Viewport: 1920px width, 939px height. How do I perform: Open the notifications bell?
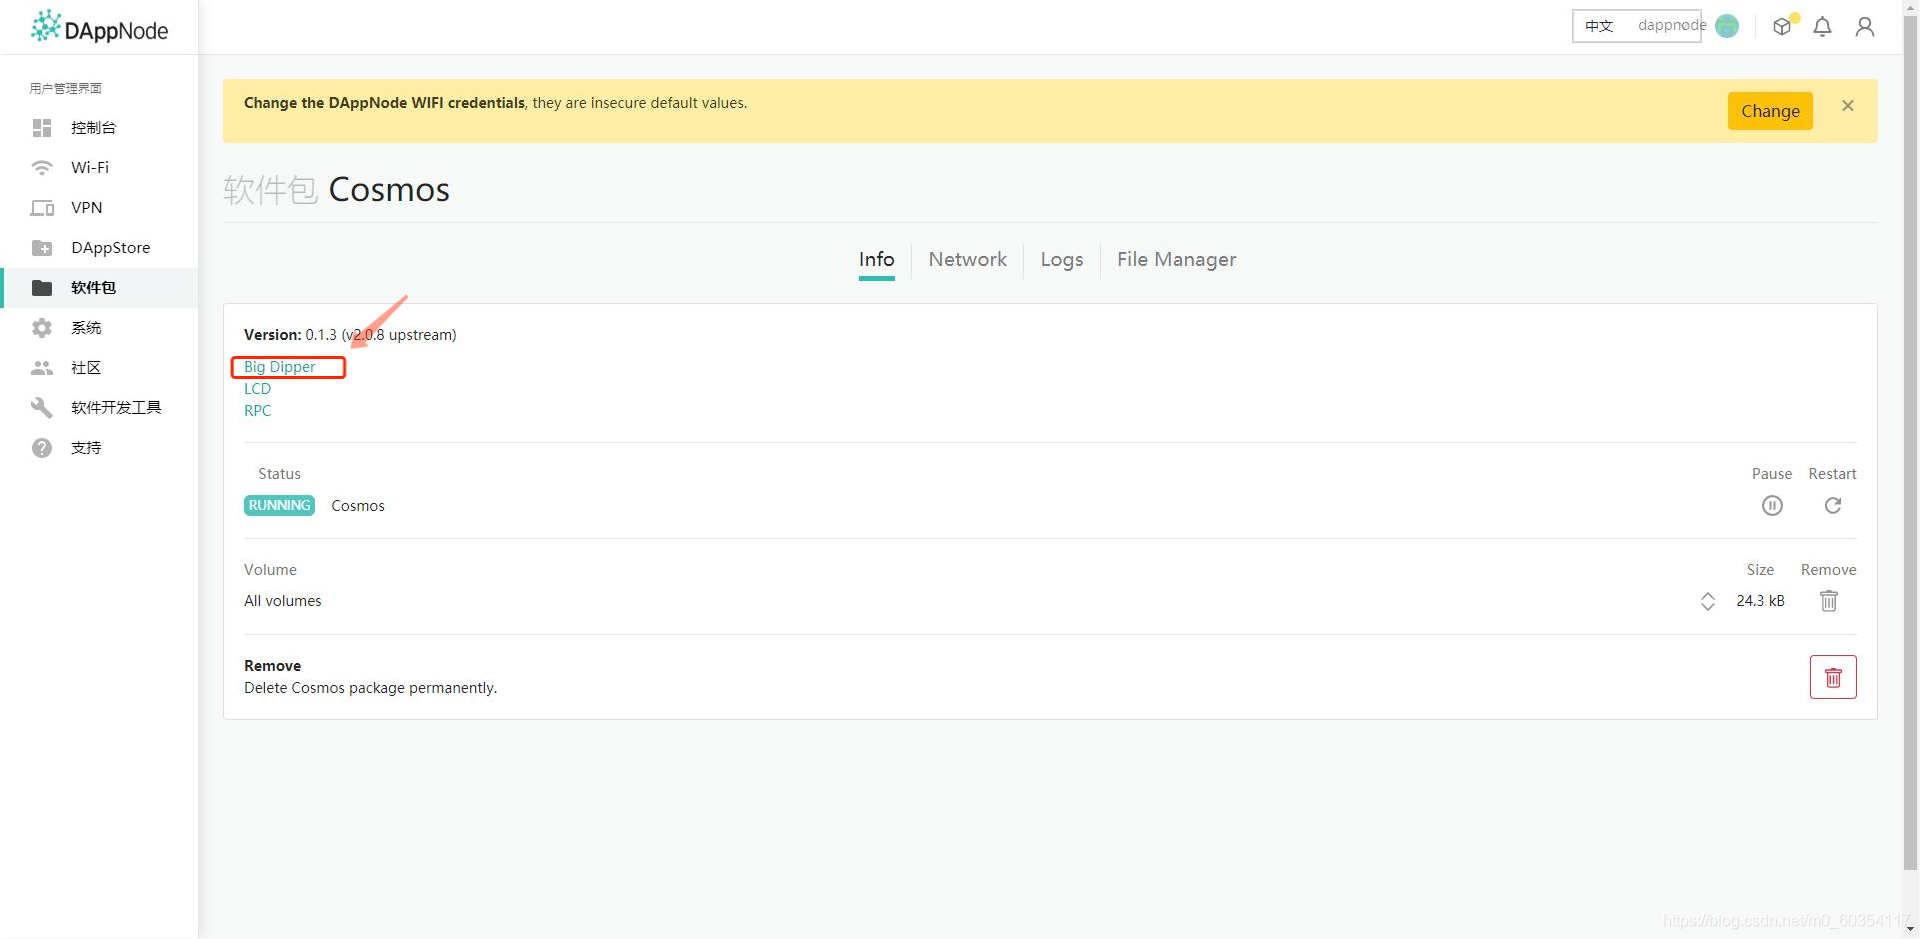point(1823,27)
